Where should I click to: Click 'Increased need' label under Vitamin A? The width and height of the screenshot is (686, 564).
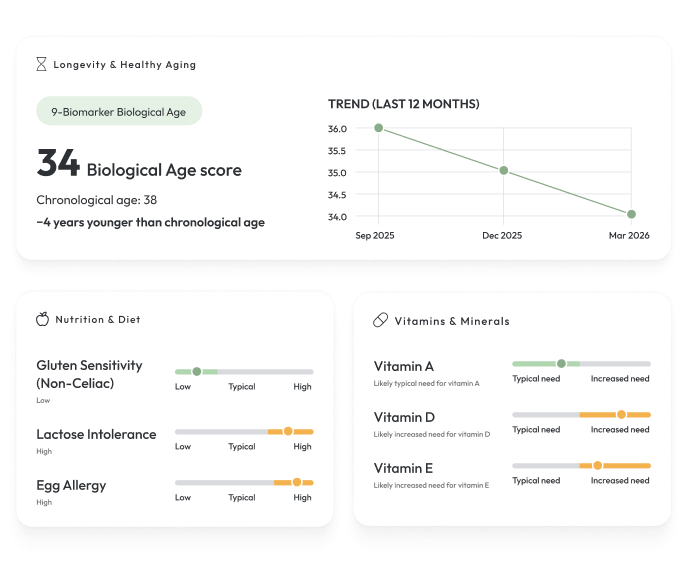(x=620, y=378)
